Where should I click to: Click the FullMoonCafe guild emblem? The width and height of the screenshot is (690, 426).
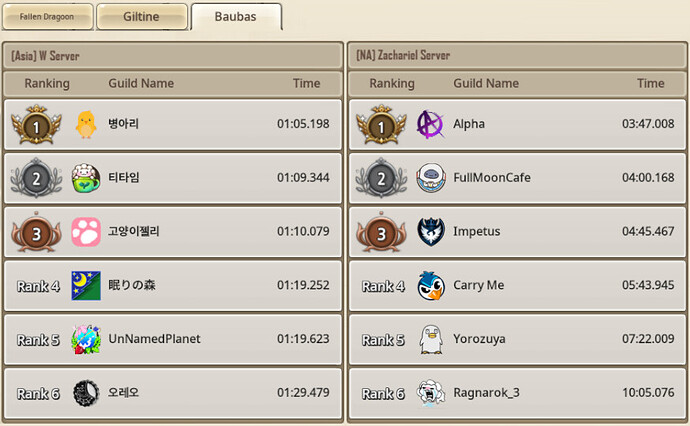[431, 178]
